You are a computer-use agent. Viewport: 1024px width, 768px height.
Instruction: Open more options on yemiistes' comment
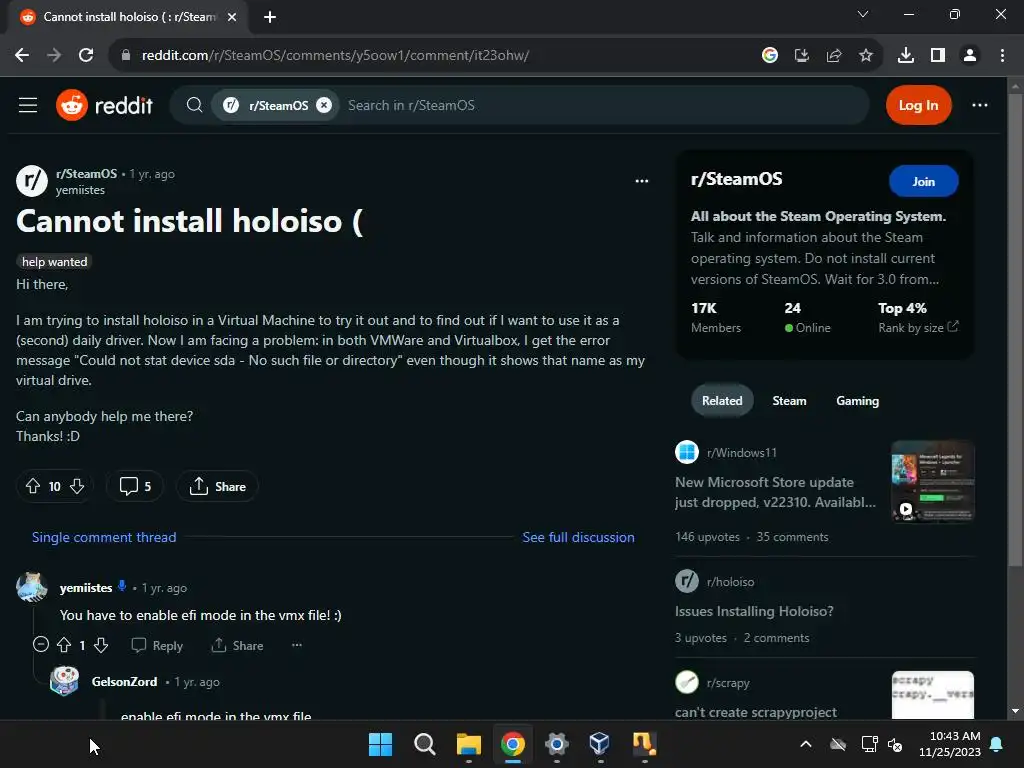pyautogui.click(x=296, y=645)
